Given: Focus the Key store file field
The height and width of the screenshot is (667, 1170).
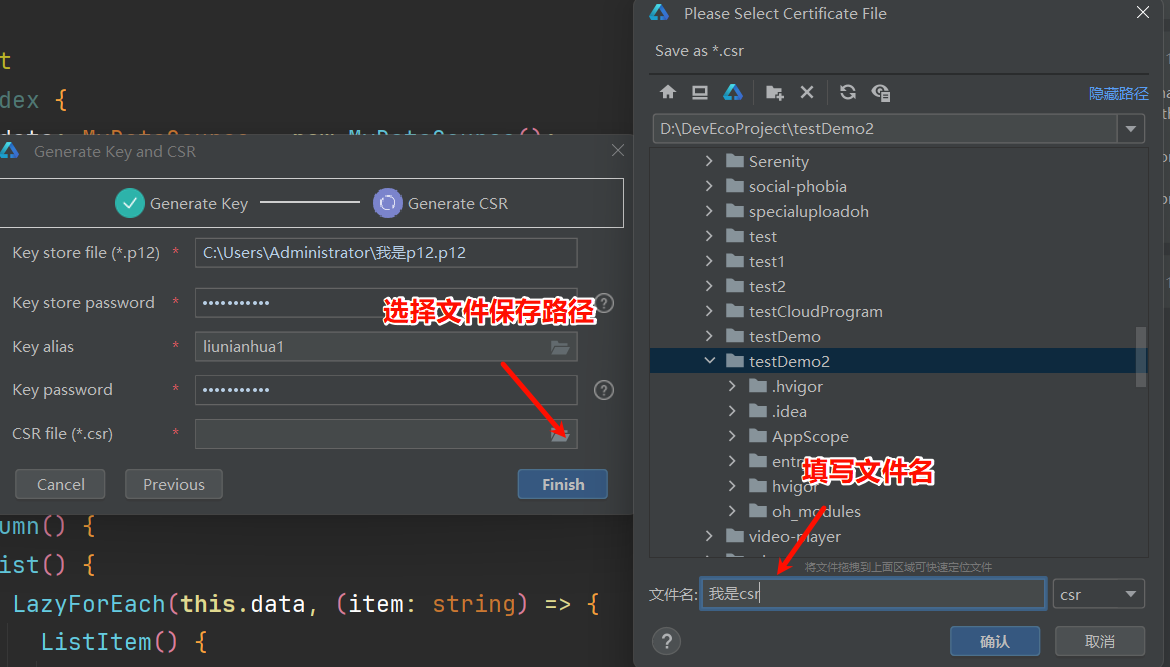Looking at the screenshot, I should pos(386,253).
